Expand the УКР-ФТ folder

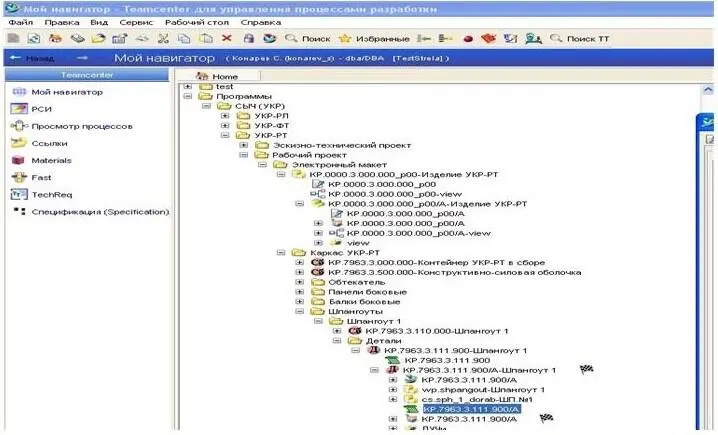(225, 125)
